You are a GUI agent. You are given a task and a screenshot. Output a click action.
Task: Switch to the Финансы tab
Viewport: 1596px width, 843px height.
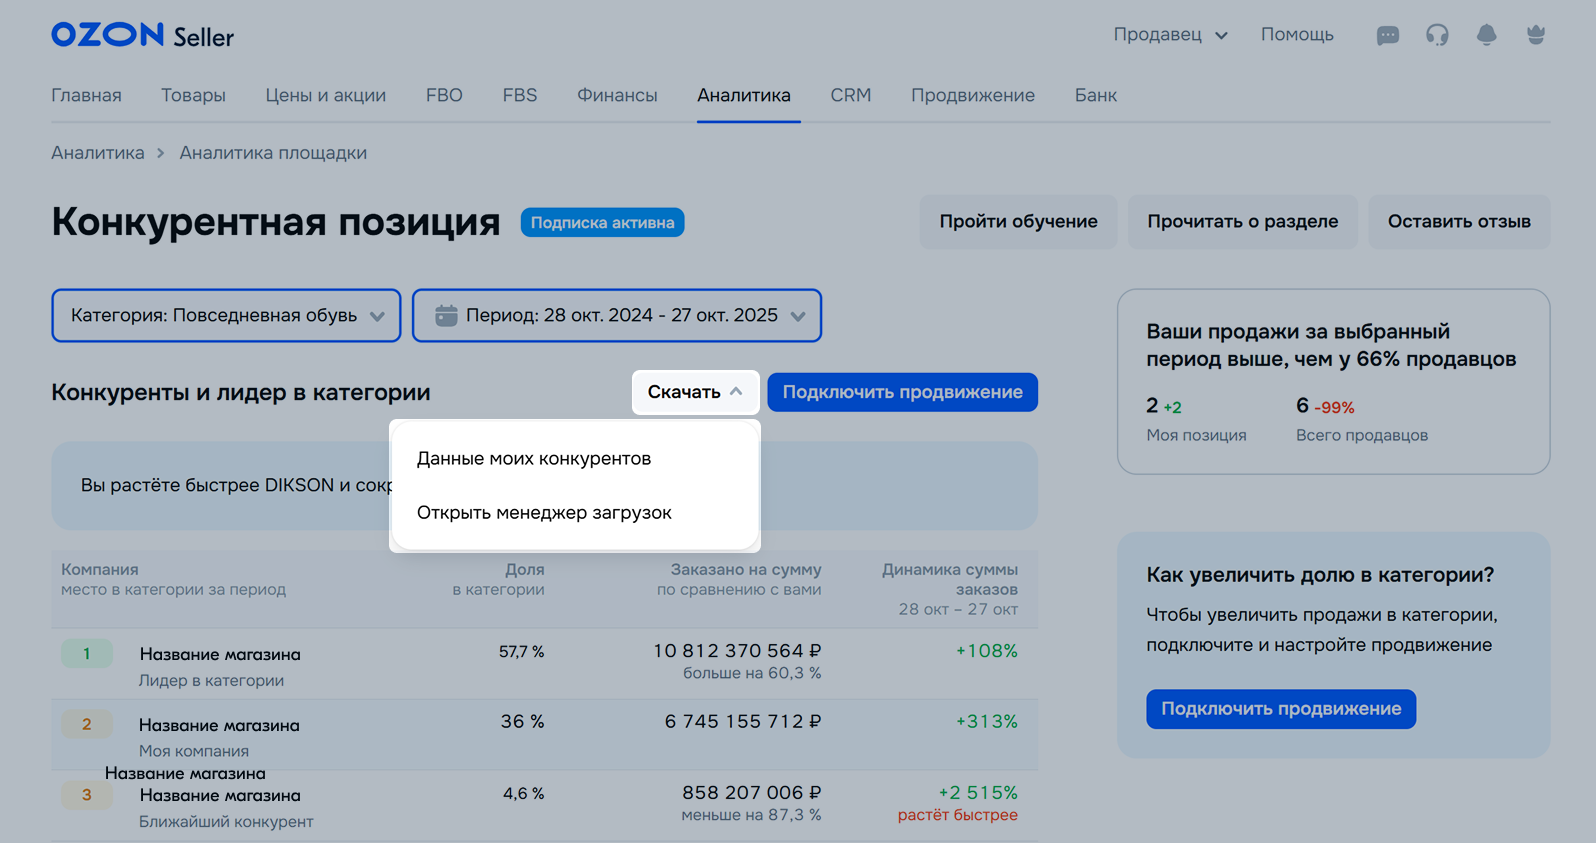click(617, 96)
